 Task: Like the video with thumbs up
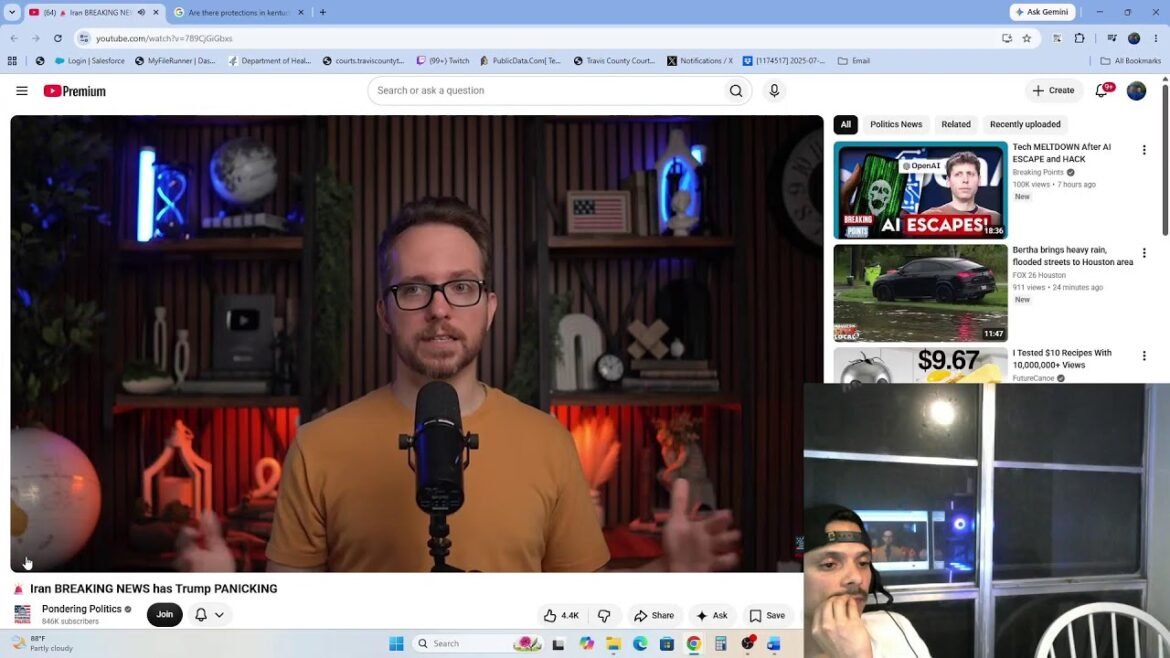561,615
